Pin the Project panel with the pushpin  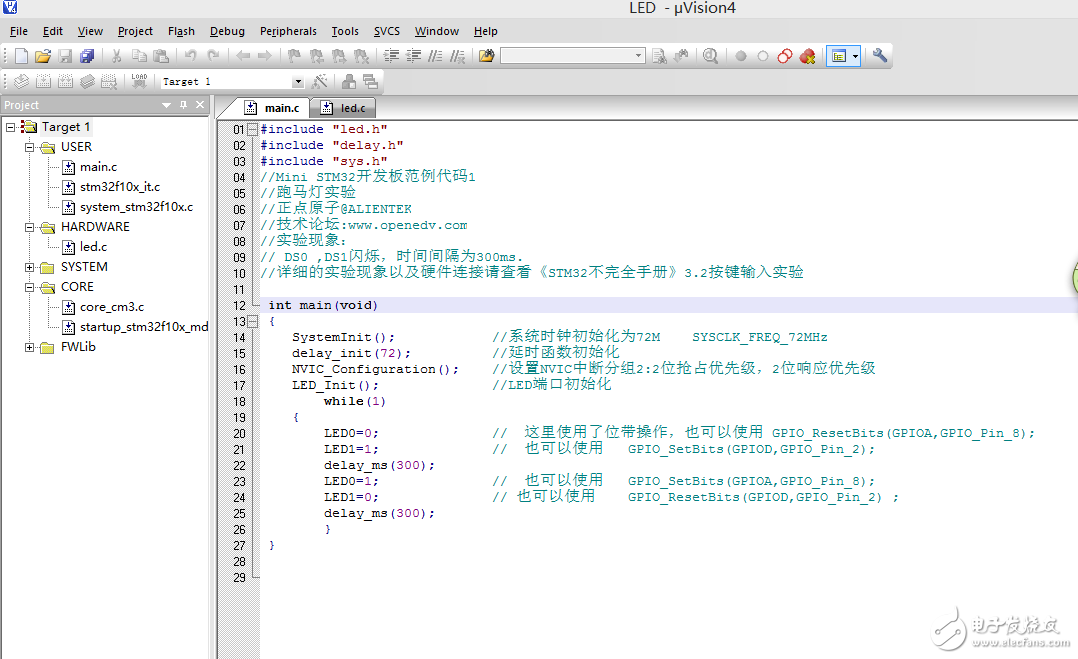tap(183, 105)
